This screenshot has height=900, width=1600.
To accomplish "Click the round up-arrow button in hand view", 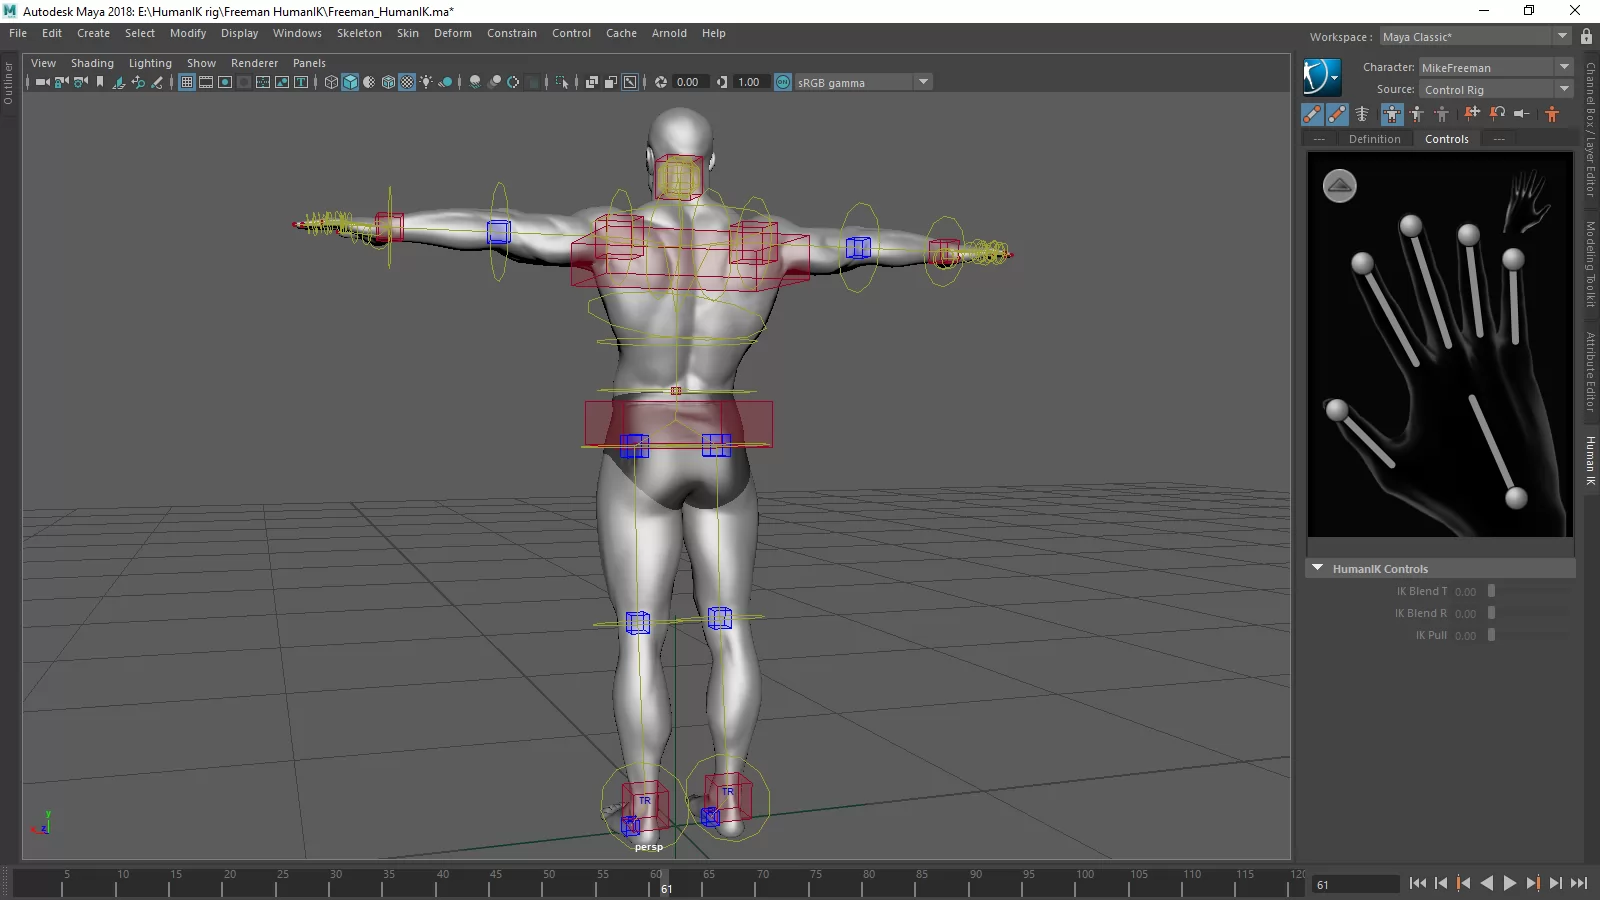I will pyautogui.click(x=1339, y=186).
